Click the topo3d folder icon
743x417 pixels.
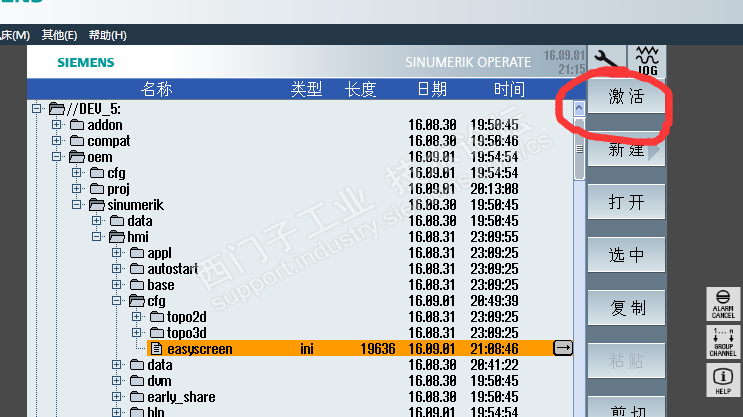coord(157,333)
